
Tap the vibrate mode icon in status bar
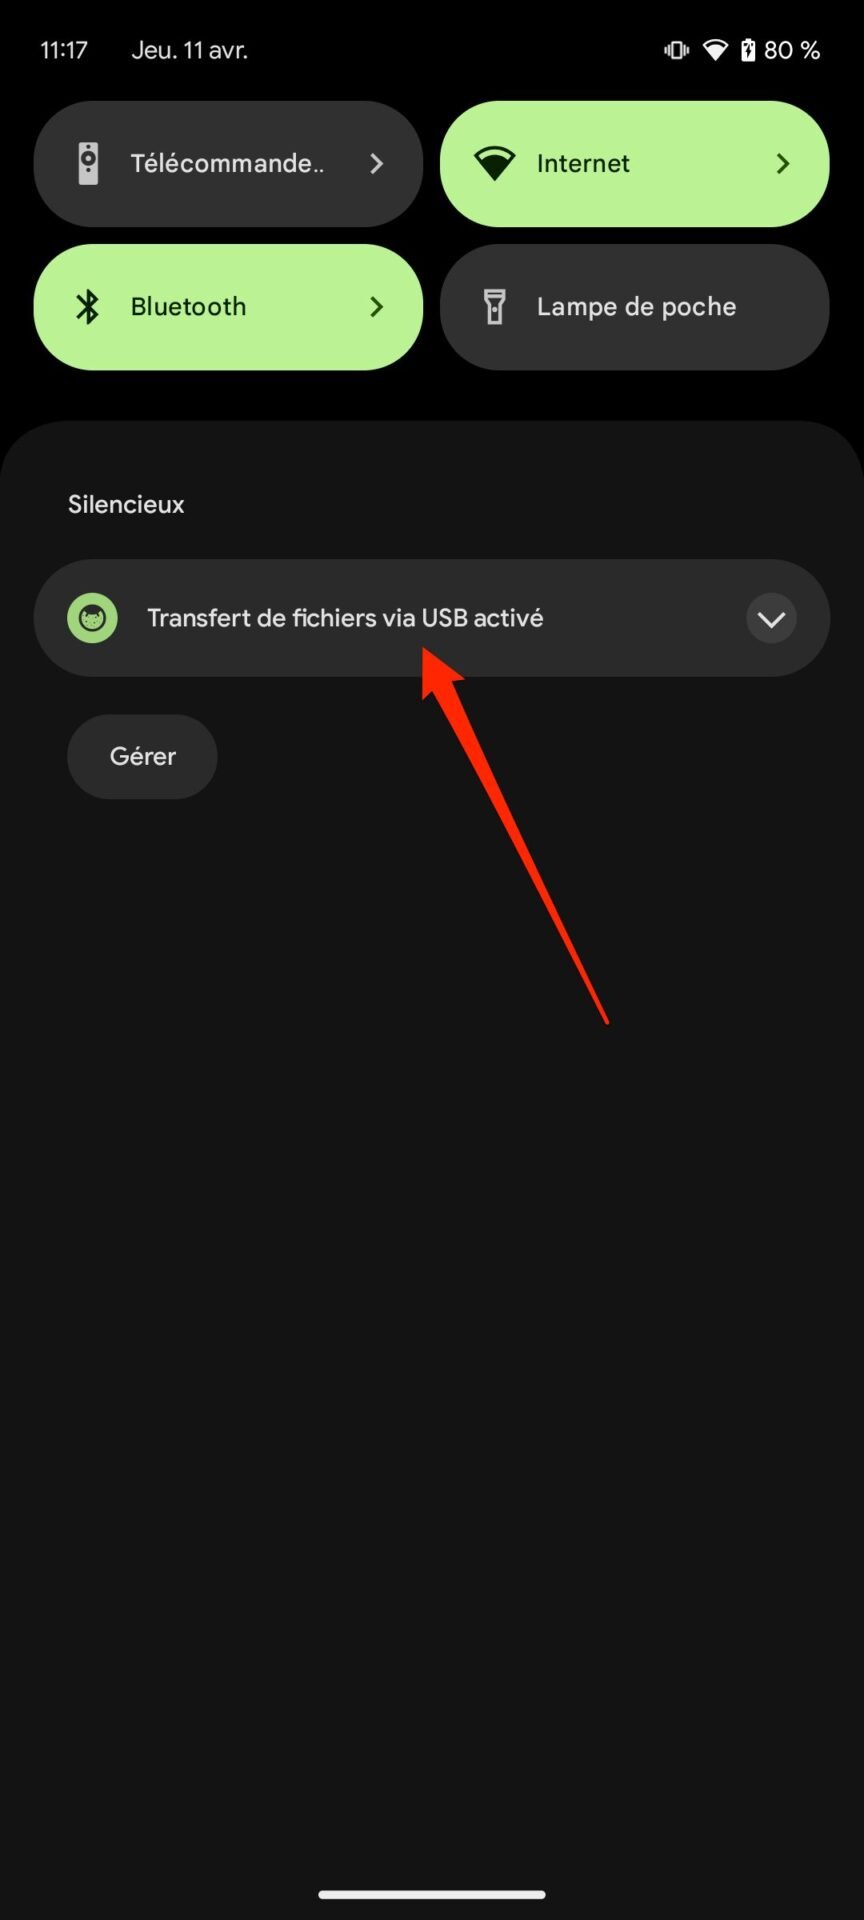(677, 50)
